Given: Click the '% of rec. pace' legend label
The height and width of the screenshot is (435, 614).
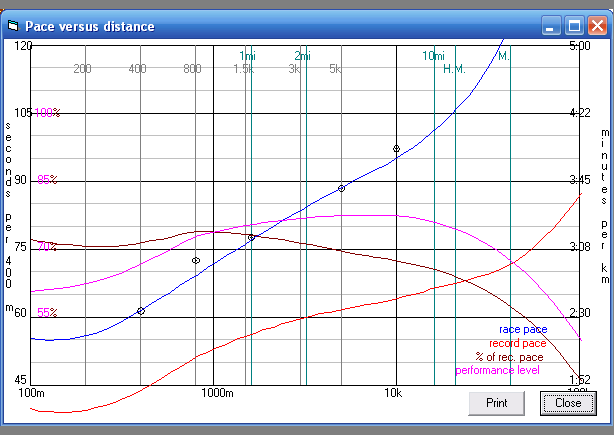Looking at the screenshot, I should click(510, 357).
